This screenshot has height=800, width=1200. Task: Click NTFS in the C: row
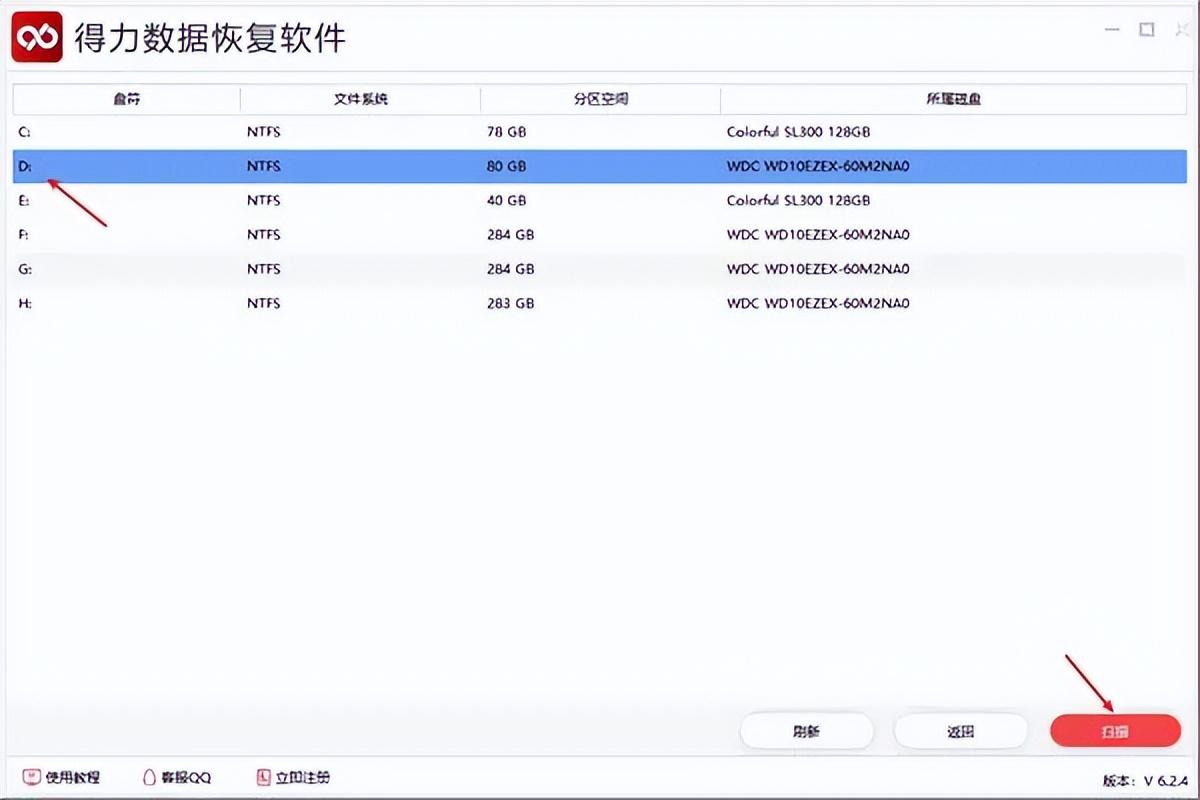[263, 132]
